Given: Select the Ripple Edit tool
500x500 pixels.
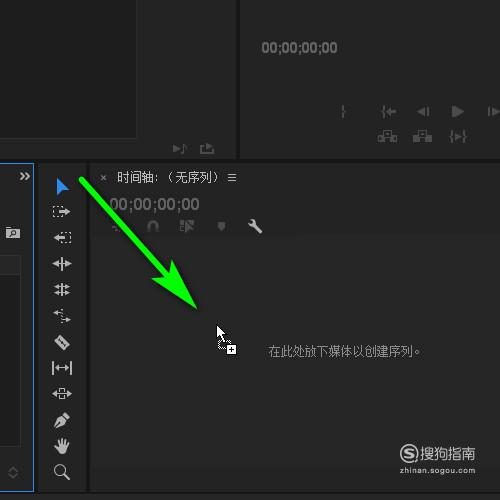Looking at the screenshot, I should [x=62, y=264].
